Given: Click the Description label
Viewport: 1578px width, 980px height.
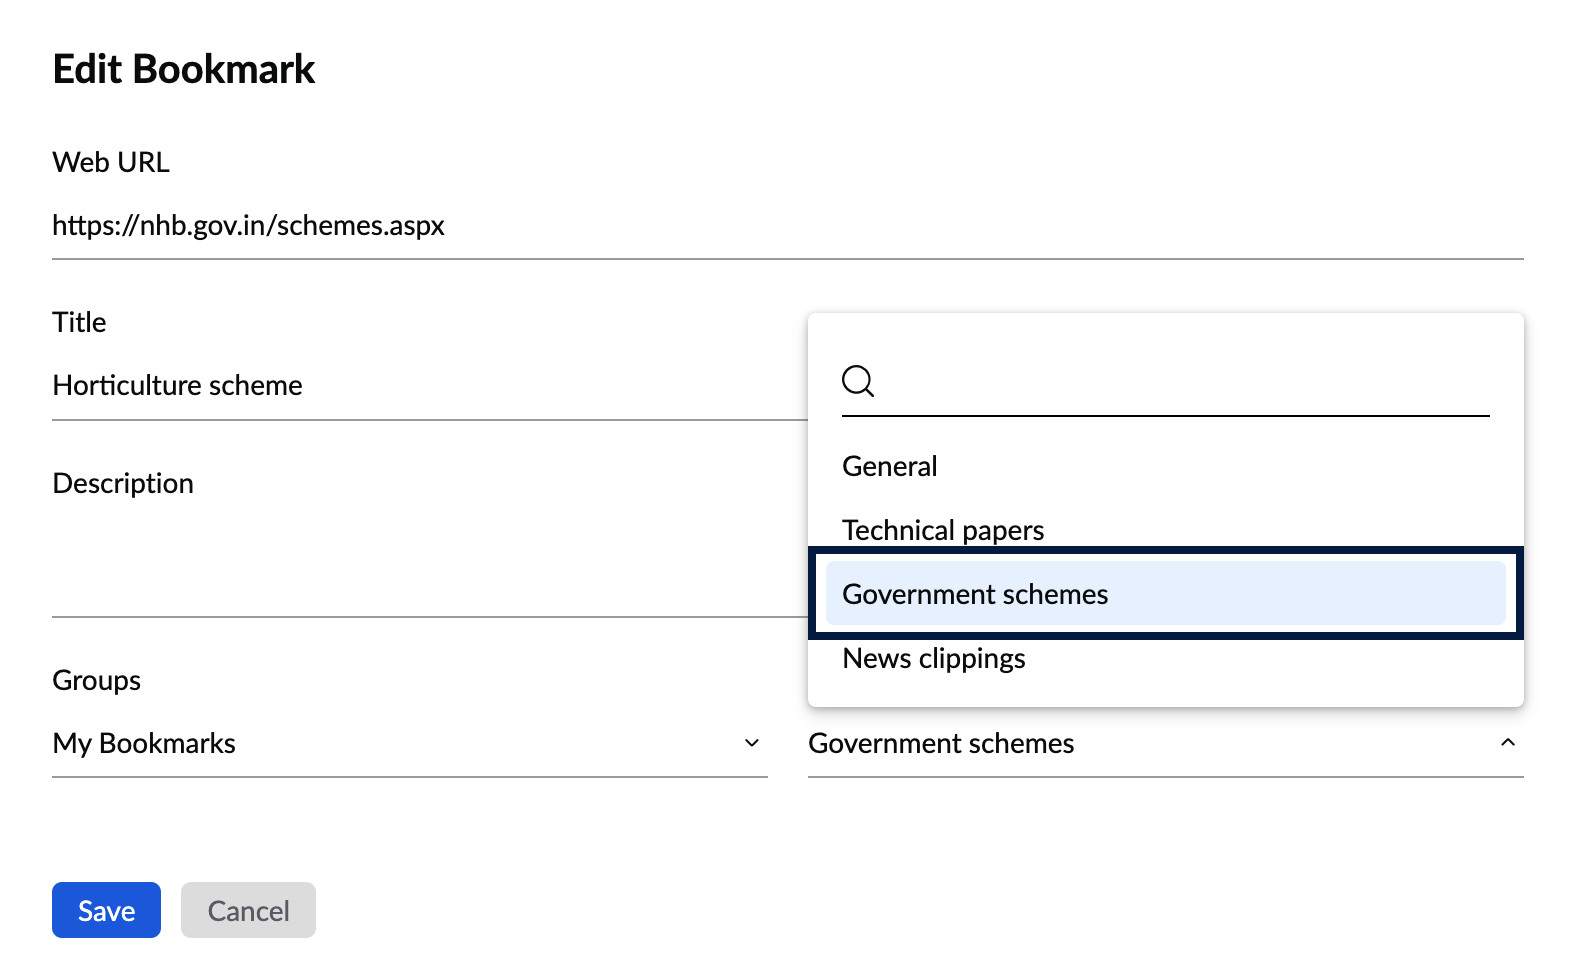Looking at the screenshot, I should point(123,483).
